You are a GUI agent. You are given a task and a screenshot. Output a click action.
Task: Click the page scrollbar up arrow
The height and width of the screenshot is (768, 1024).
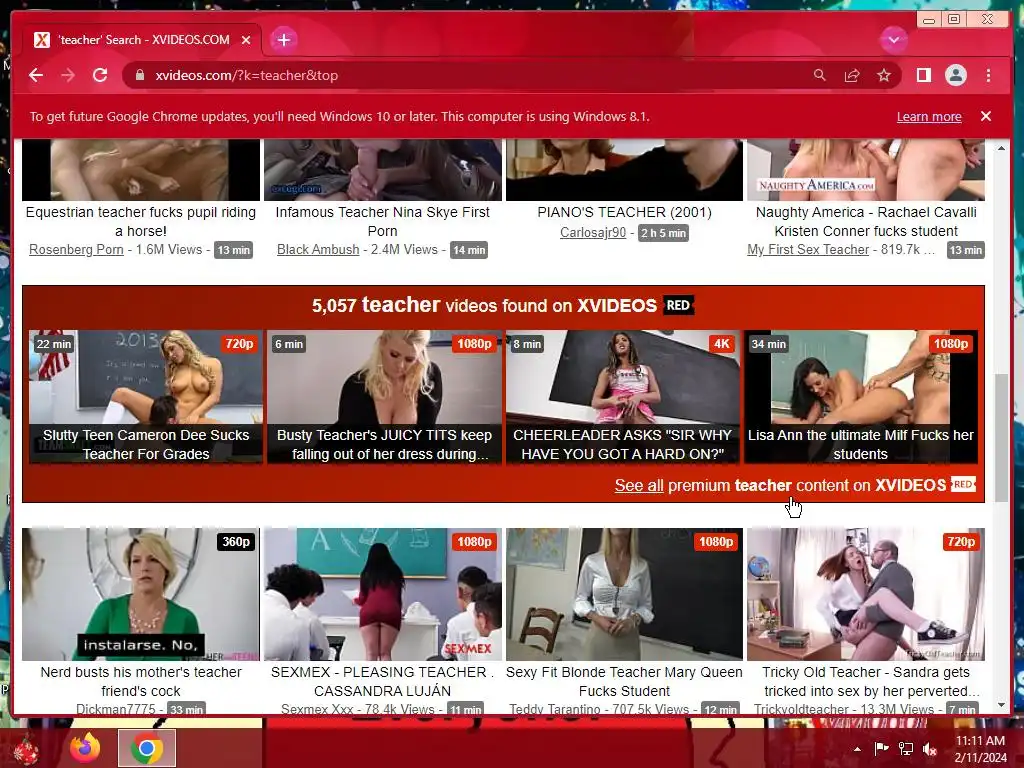point(1002,149)
